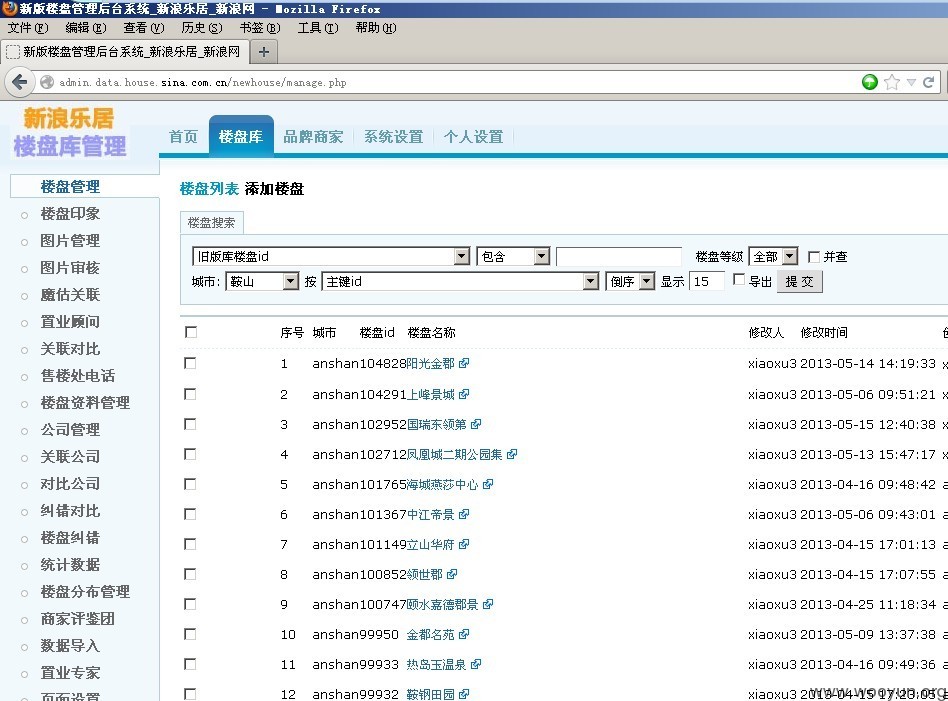Click the Firefox logo in title bar
Screen dimensions: 948x701
[x=9, y=8]
